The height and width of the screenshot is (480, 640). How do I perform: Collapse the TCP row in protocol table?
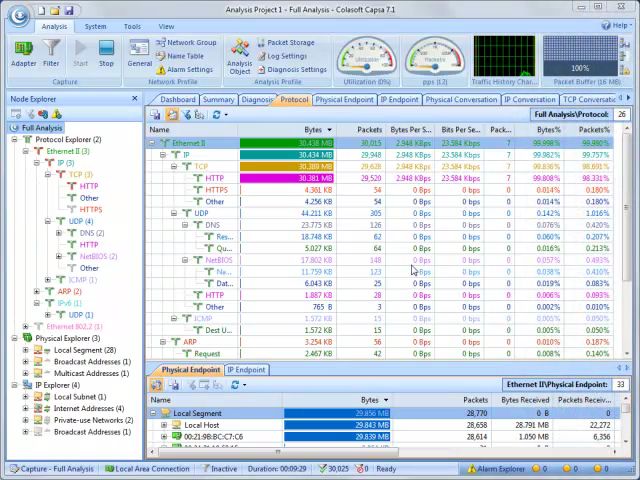coord(174,167)
